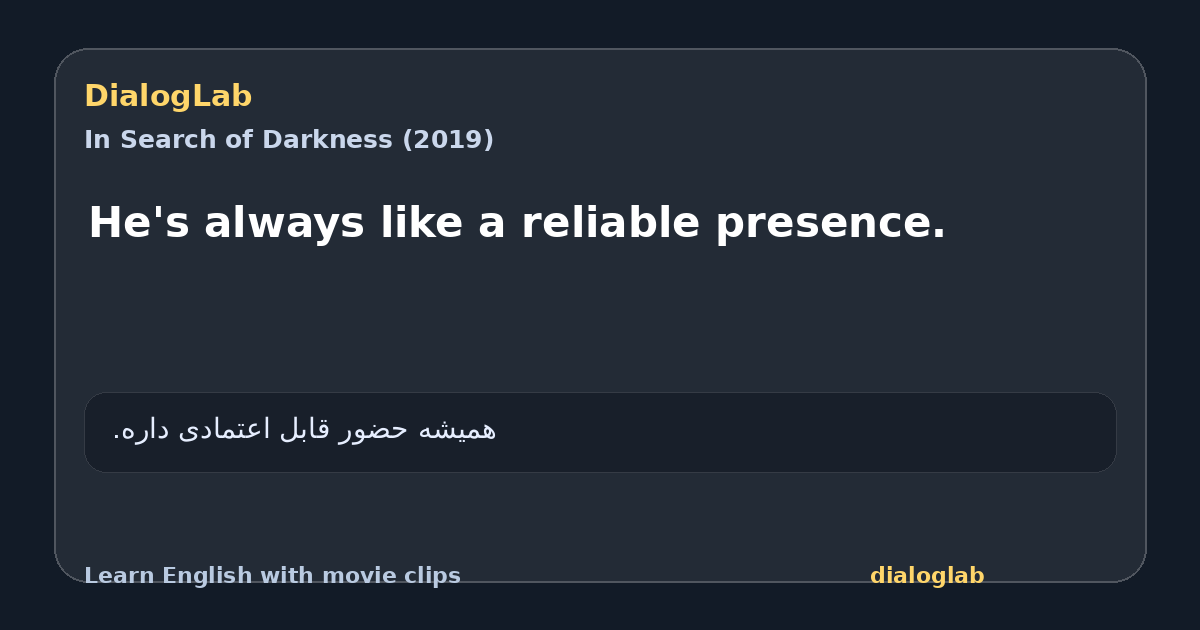Click the article "a" before "reliable"

tap(492, 224)
